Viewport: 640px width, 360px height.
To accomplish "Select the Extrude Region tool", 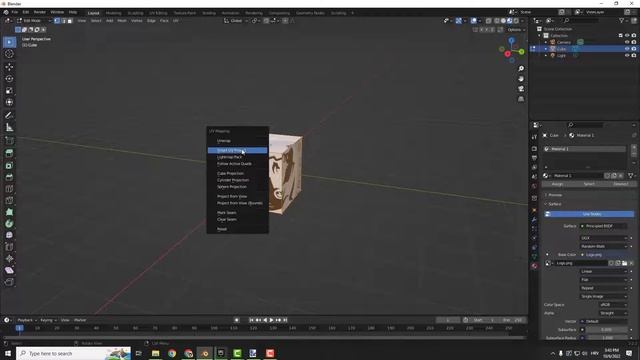I will pos(9,153).
